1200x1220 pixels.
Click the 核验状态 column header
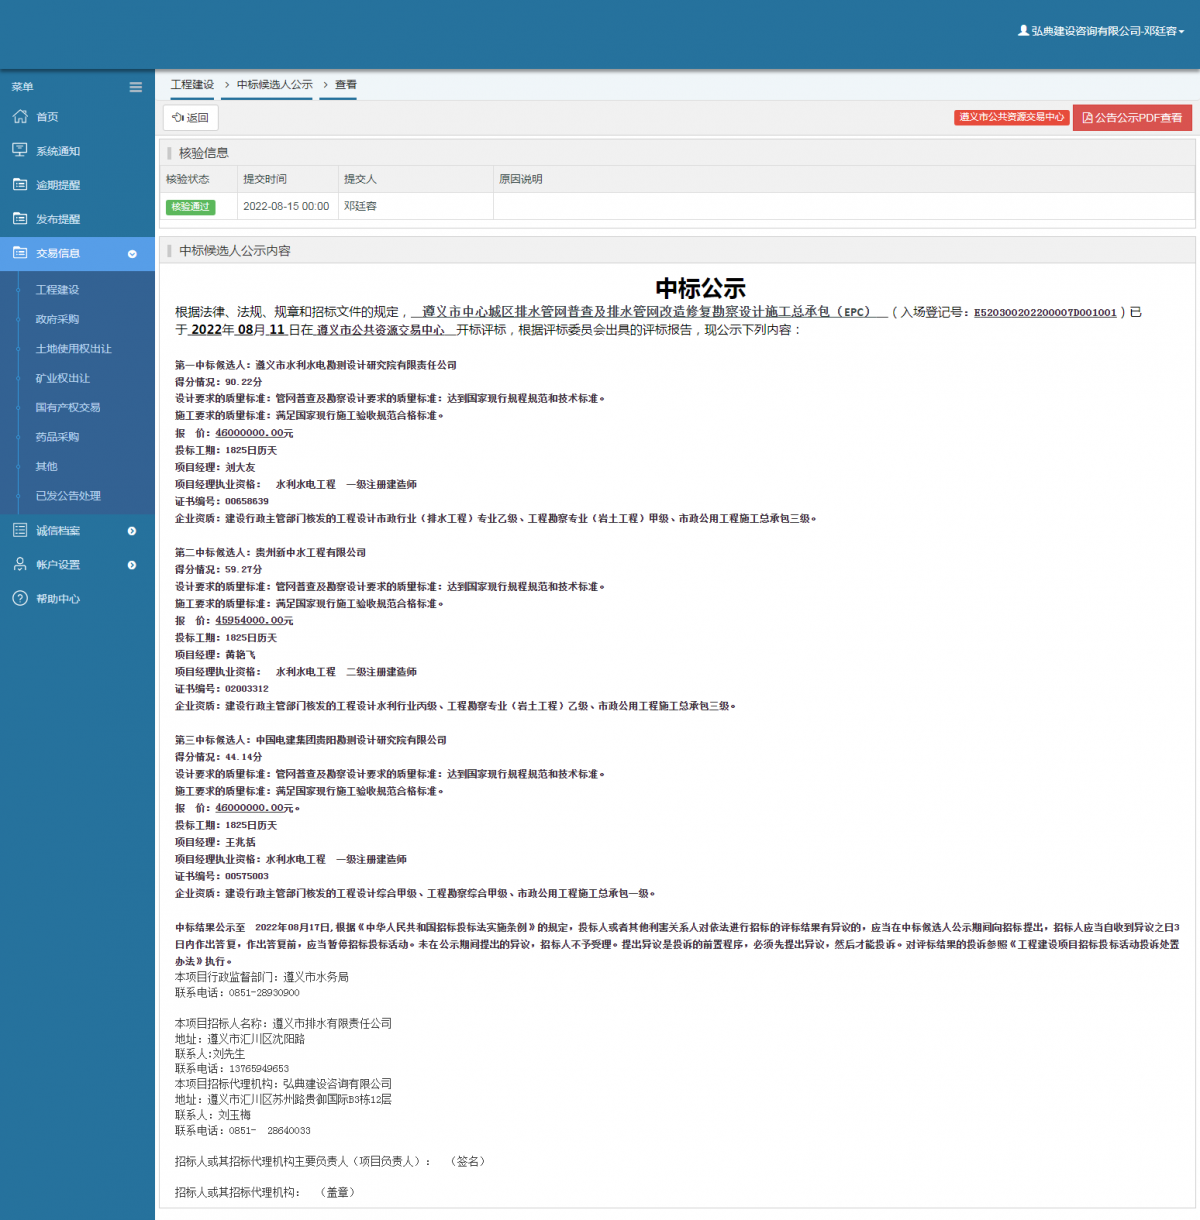pos(188,179)
